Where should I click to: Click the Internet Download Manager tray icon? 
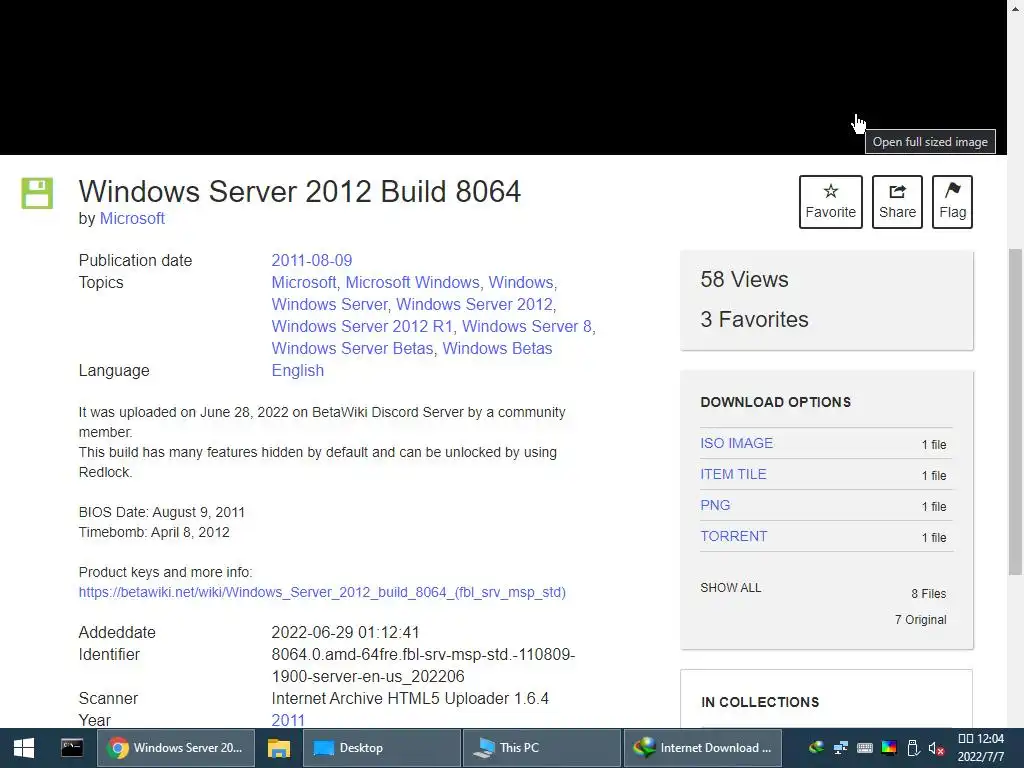pyautogui.click(x=816, y=748)
